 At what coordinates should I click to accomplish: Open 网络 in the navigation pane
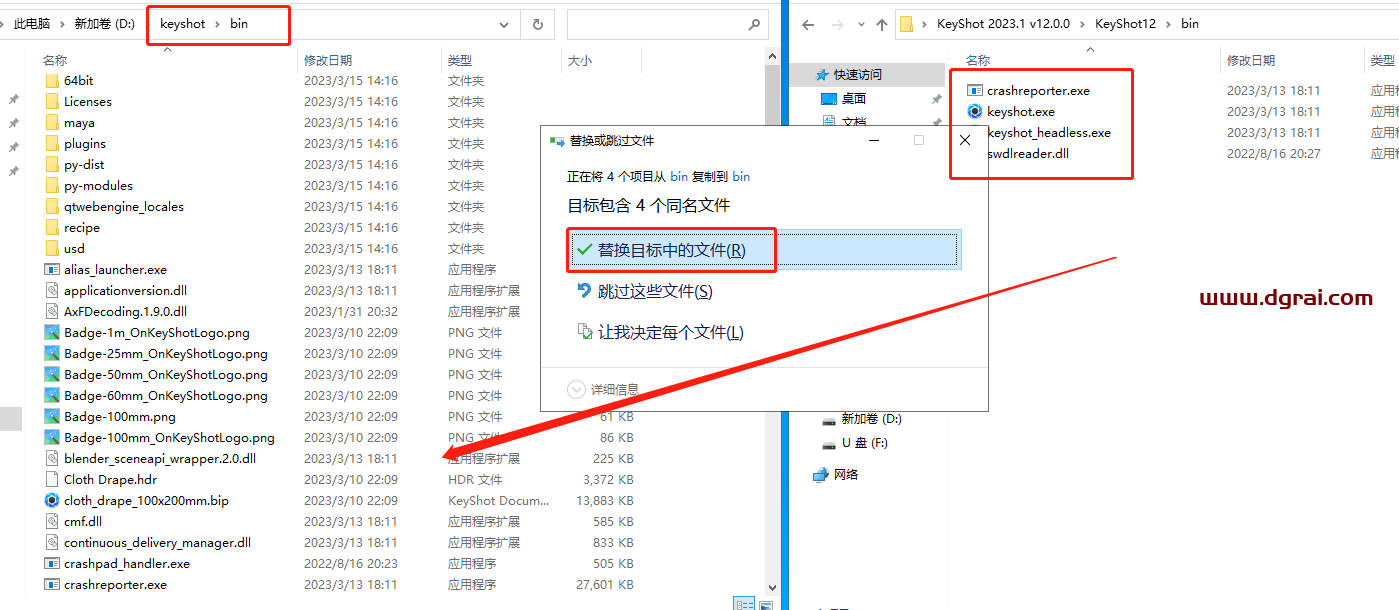(x=845, y=474)
